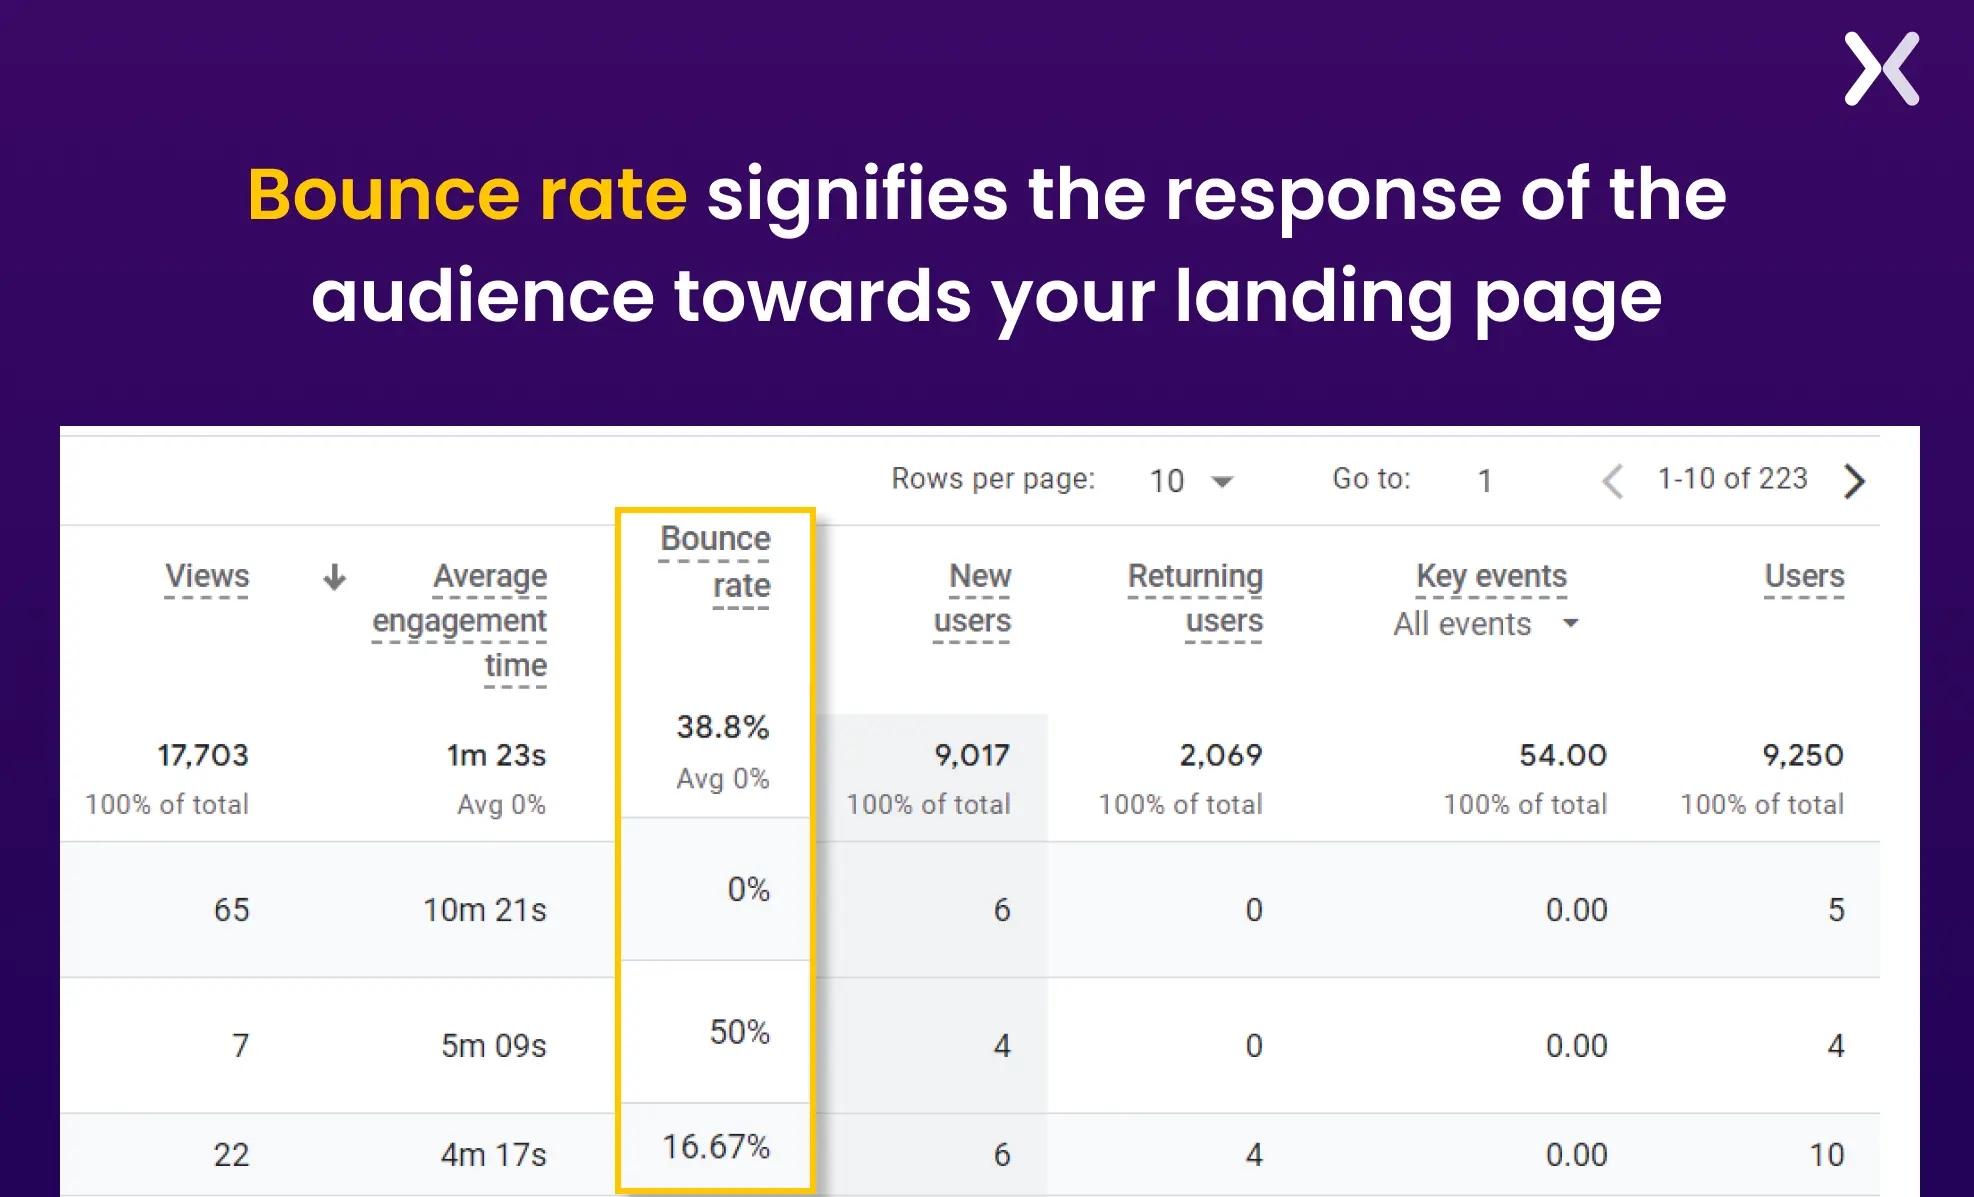
Task: Click the 0% bounce rate cell
Action: click(x=749, y=889)
